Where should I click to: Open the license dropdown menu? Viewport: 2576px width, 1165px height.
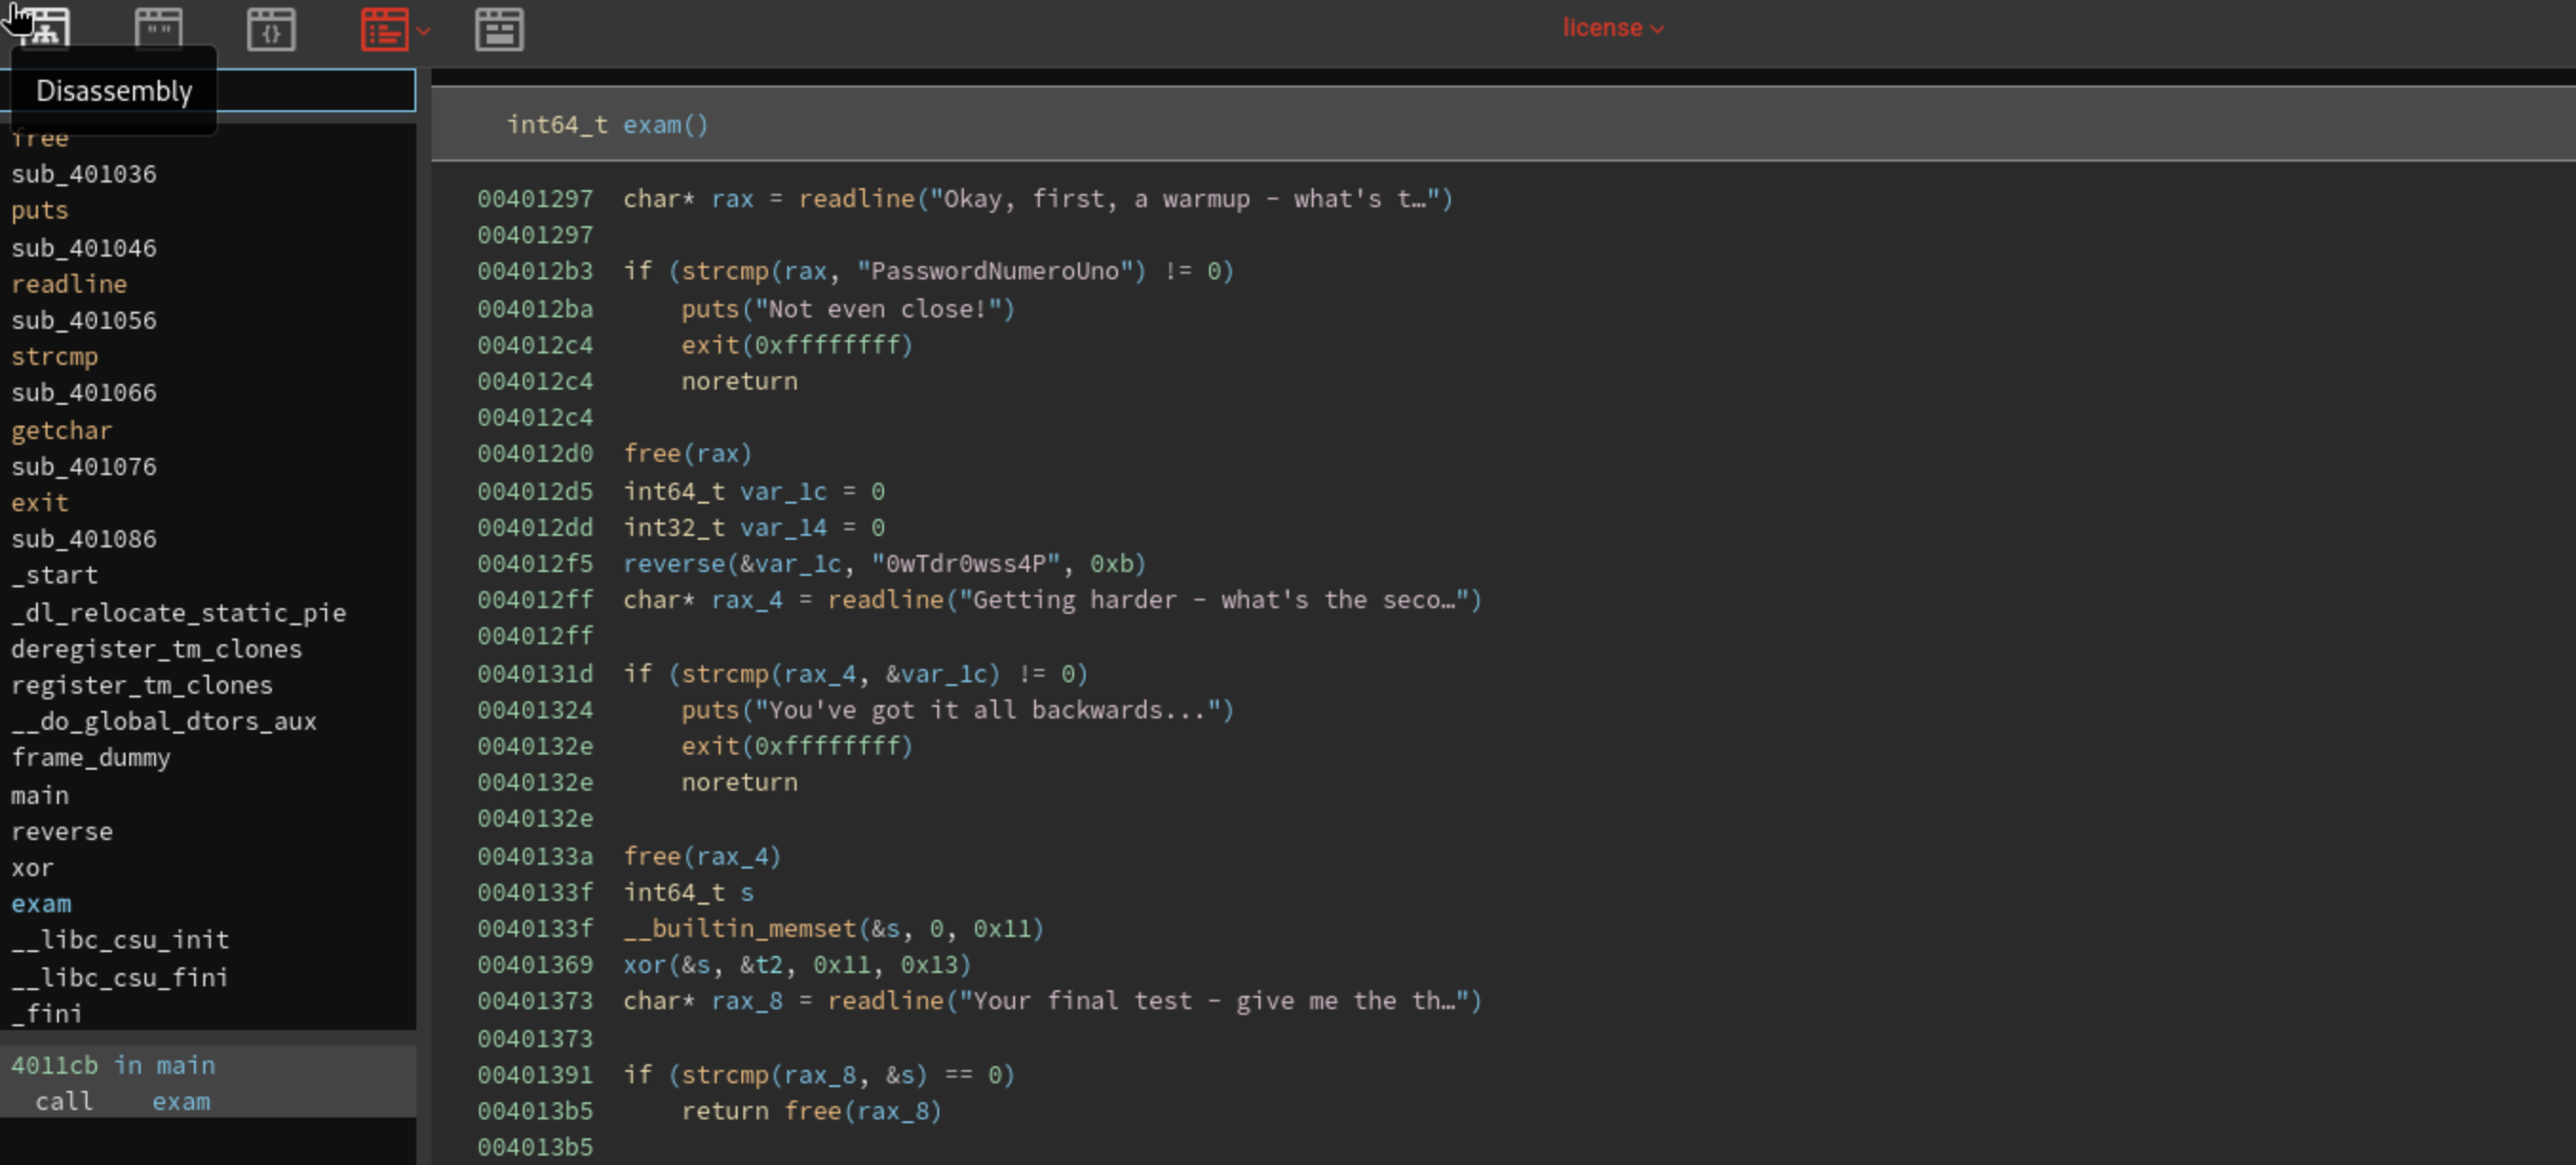point(1613,28)
